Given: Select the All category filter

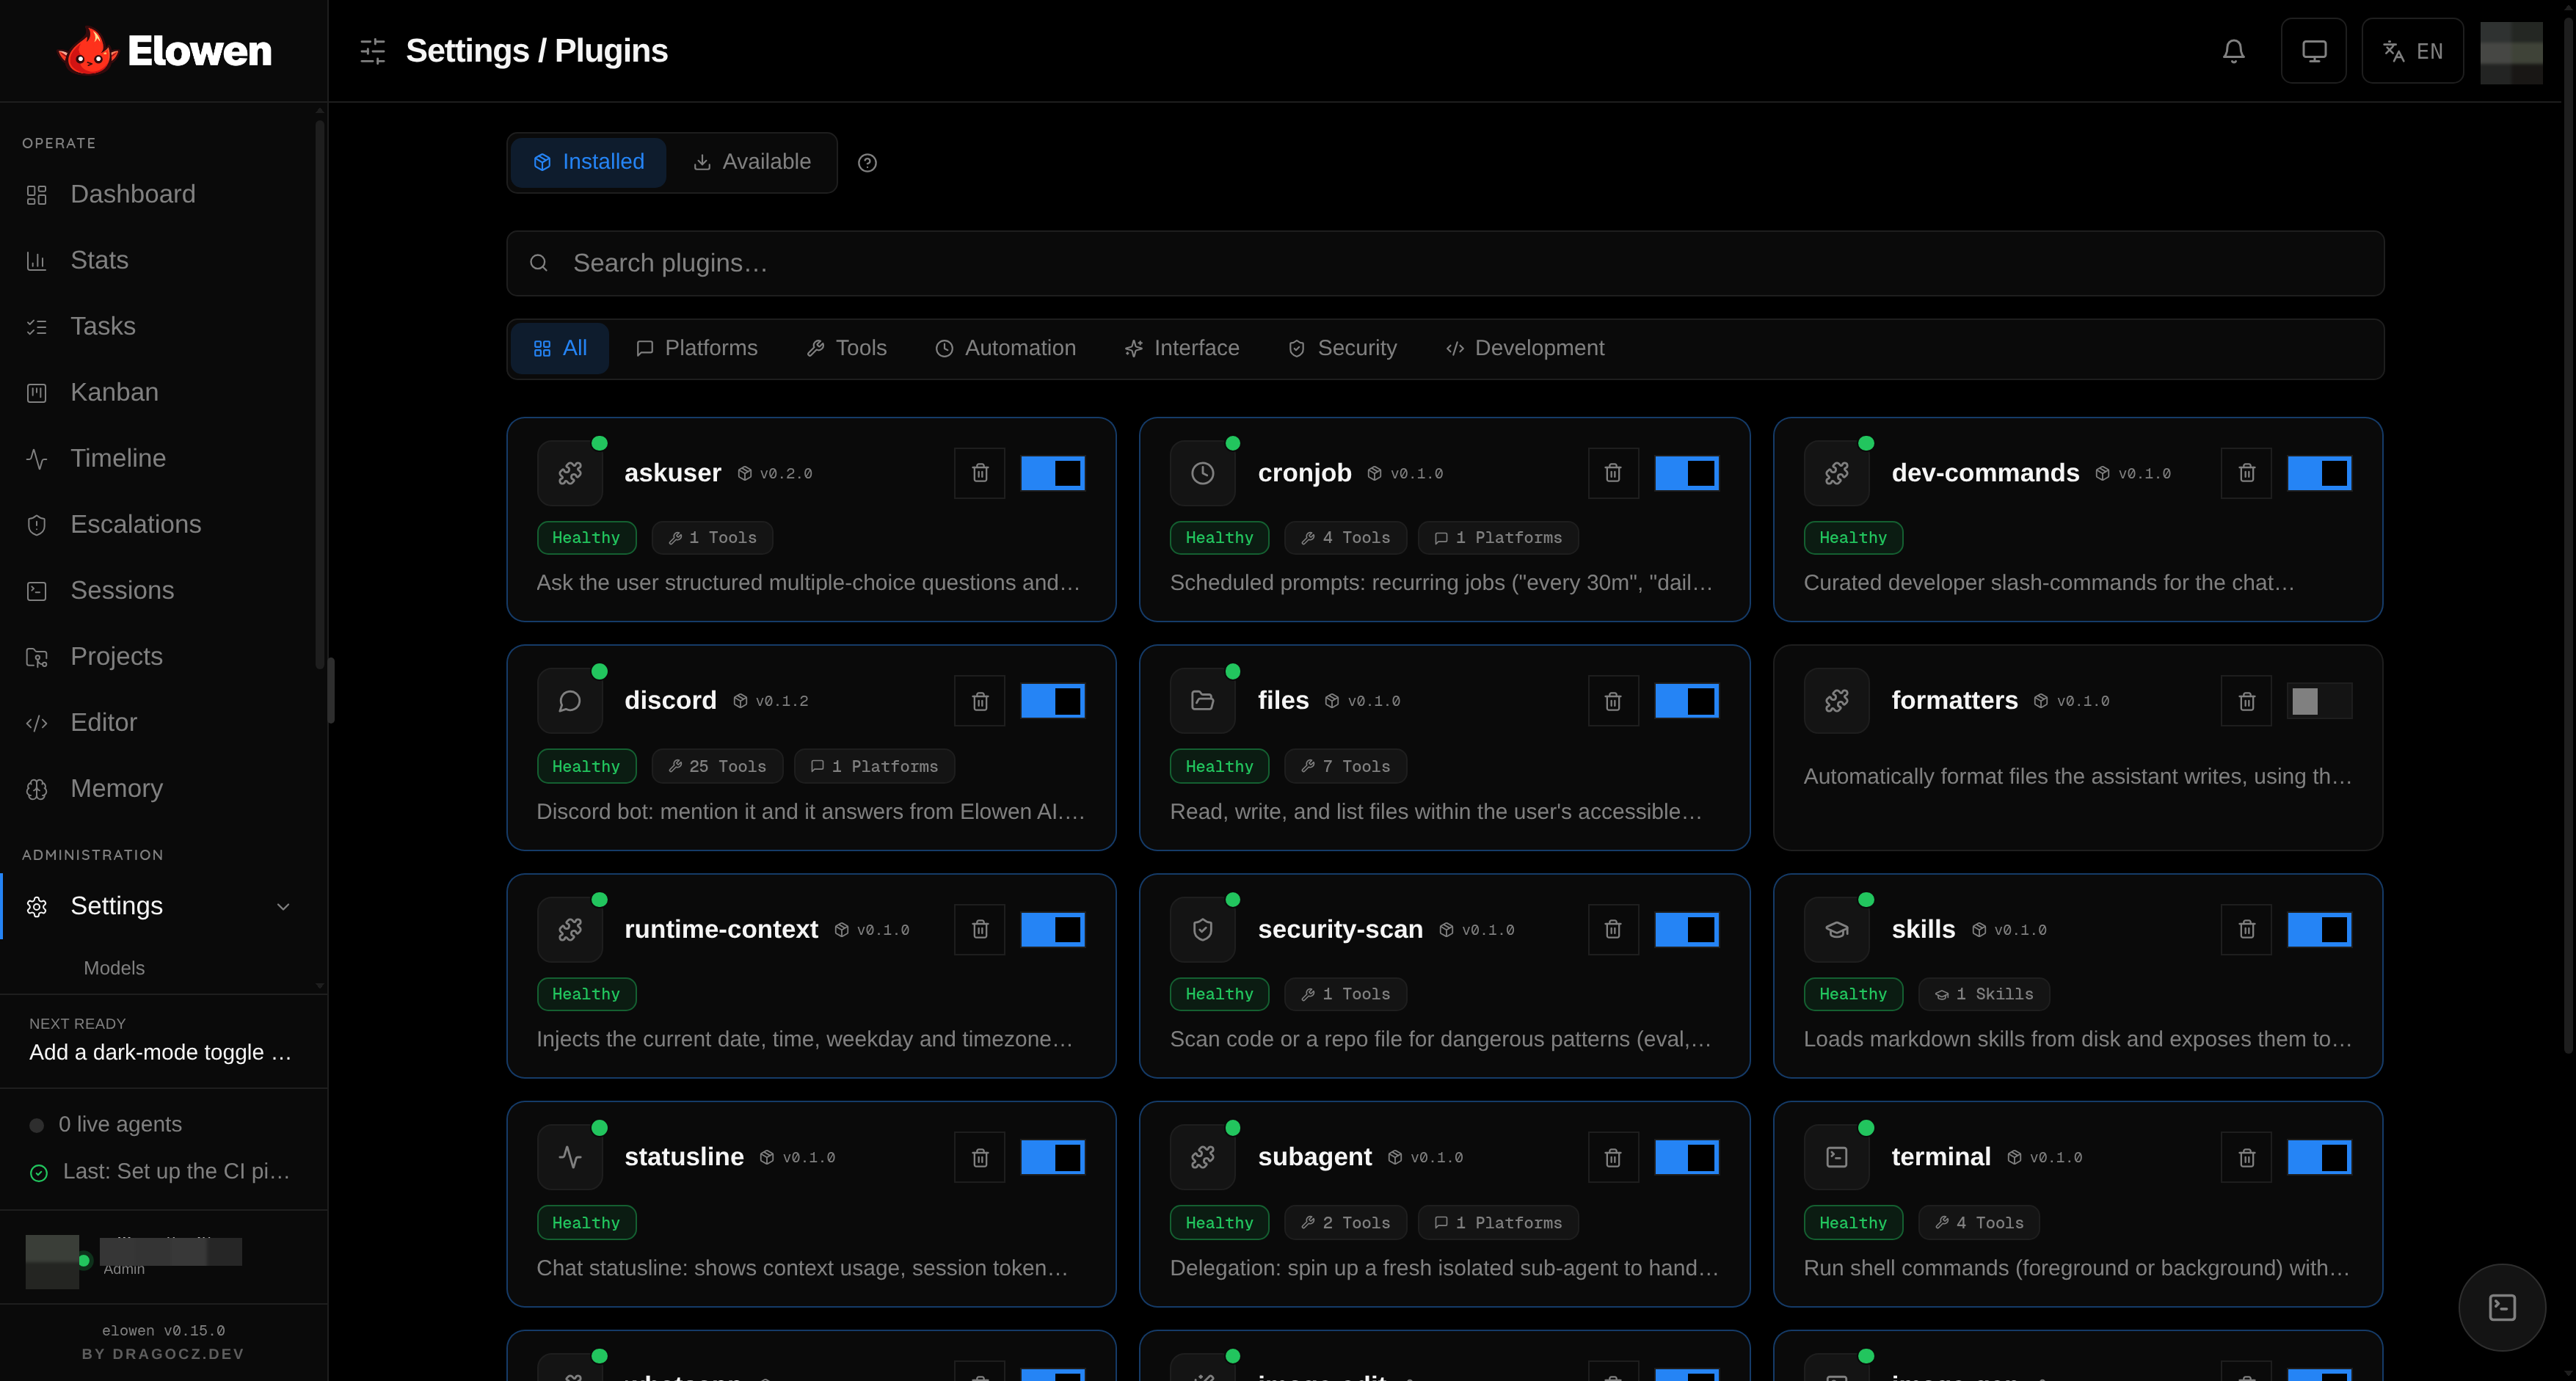Looking at the screenshot, I should click(560, 348).
